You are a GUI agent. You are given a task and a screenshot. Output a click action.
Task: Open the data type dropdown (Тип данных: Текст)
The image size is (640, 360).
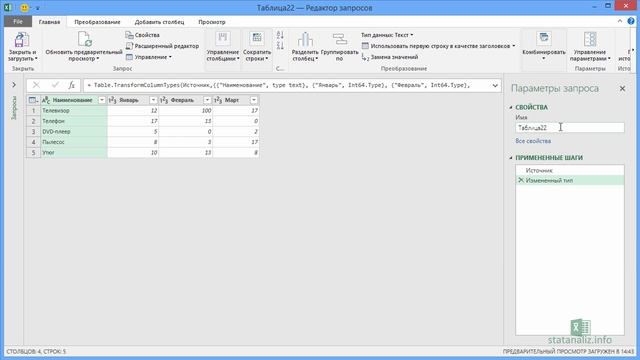point(387,35)
